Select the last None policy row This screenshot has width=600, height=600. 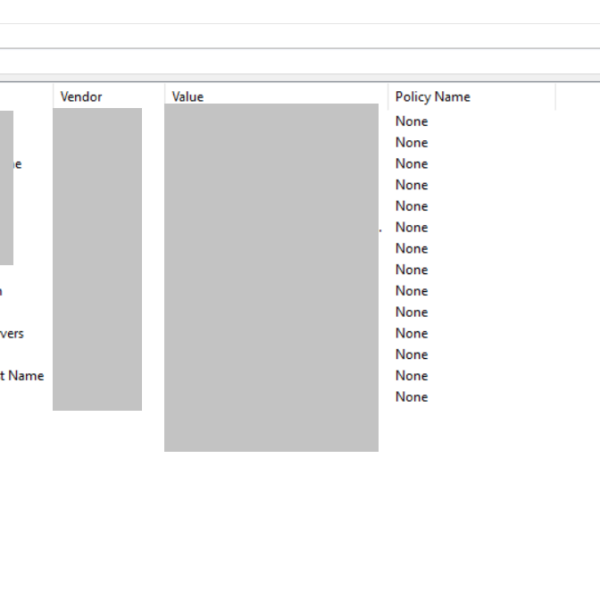click(x=411, y=397)
